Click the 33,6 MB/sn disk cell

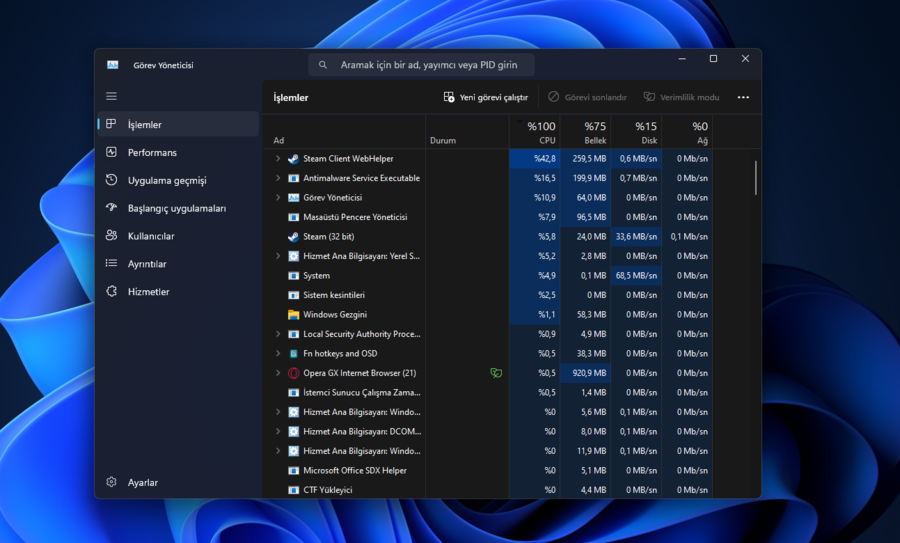click(636, 236)
